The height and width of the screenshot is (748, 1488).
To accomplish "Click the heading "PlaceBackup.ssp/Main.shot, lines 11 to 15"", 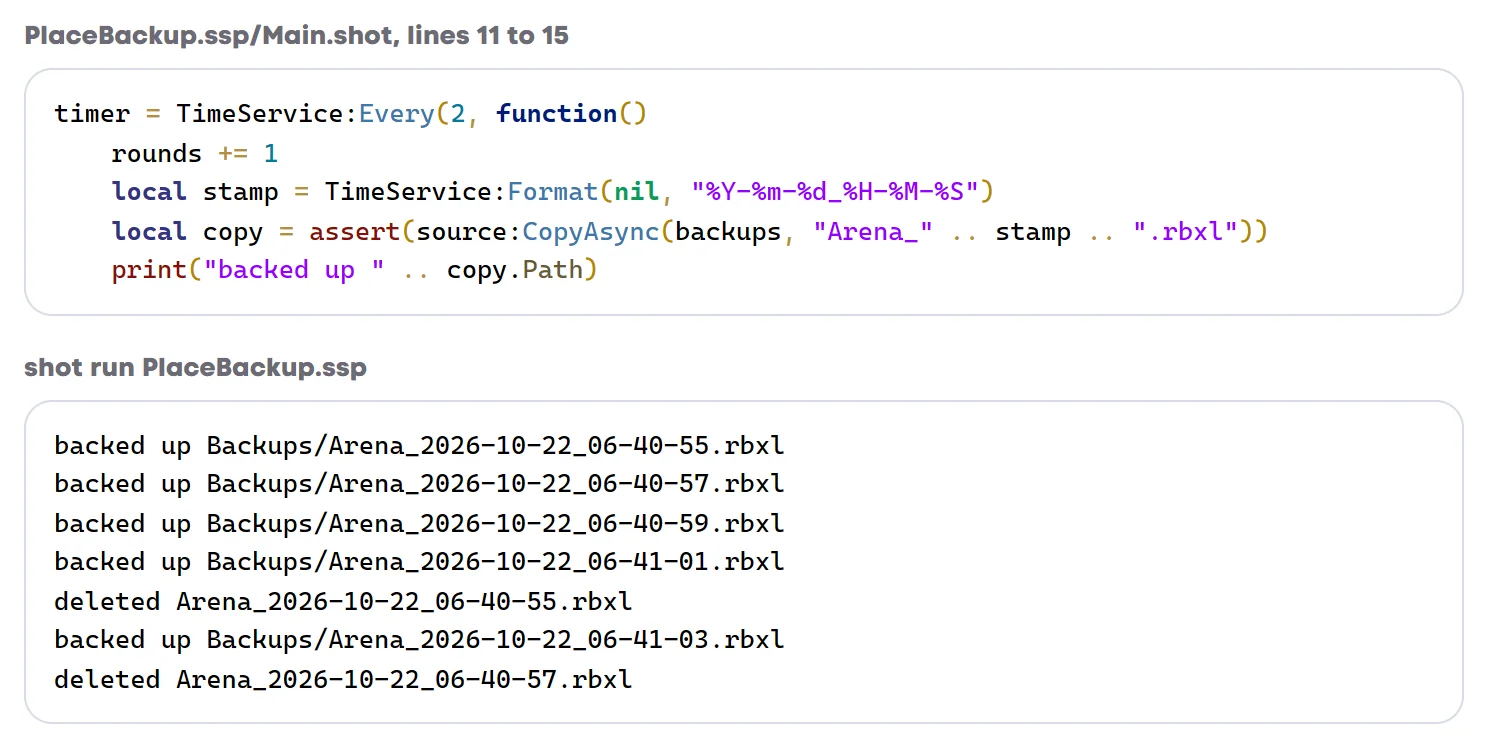I will click(296, 36).
